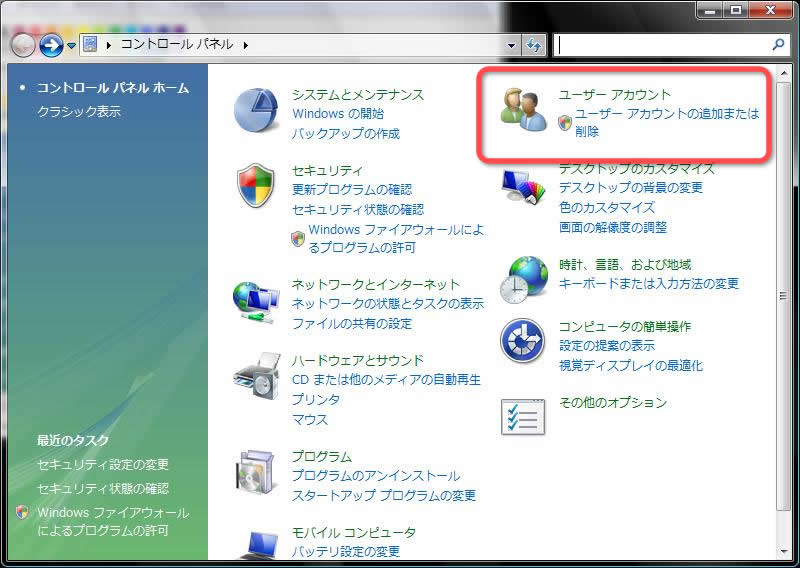Click the Additional Options checklist icon
The image size is (800, 568).
(x=523, y=416)
